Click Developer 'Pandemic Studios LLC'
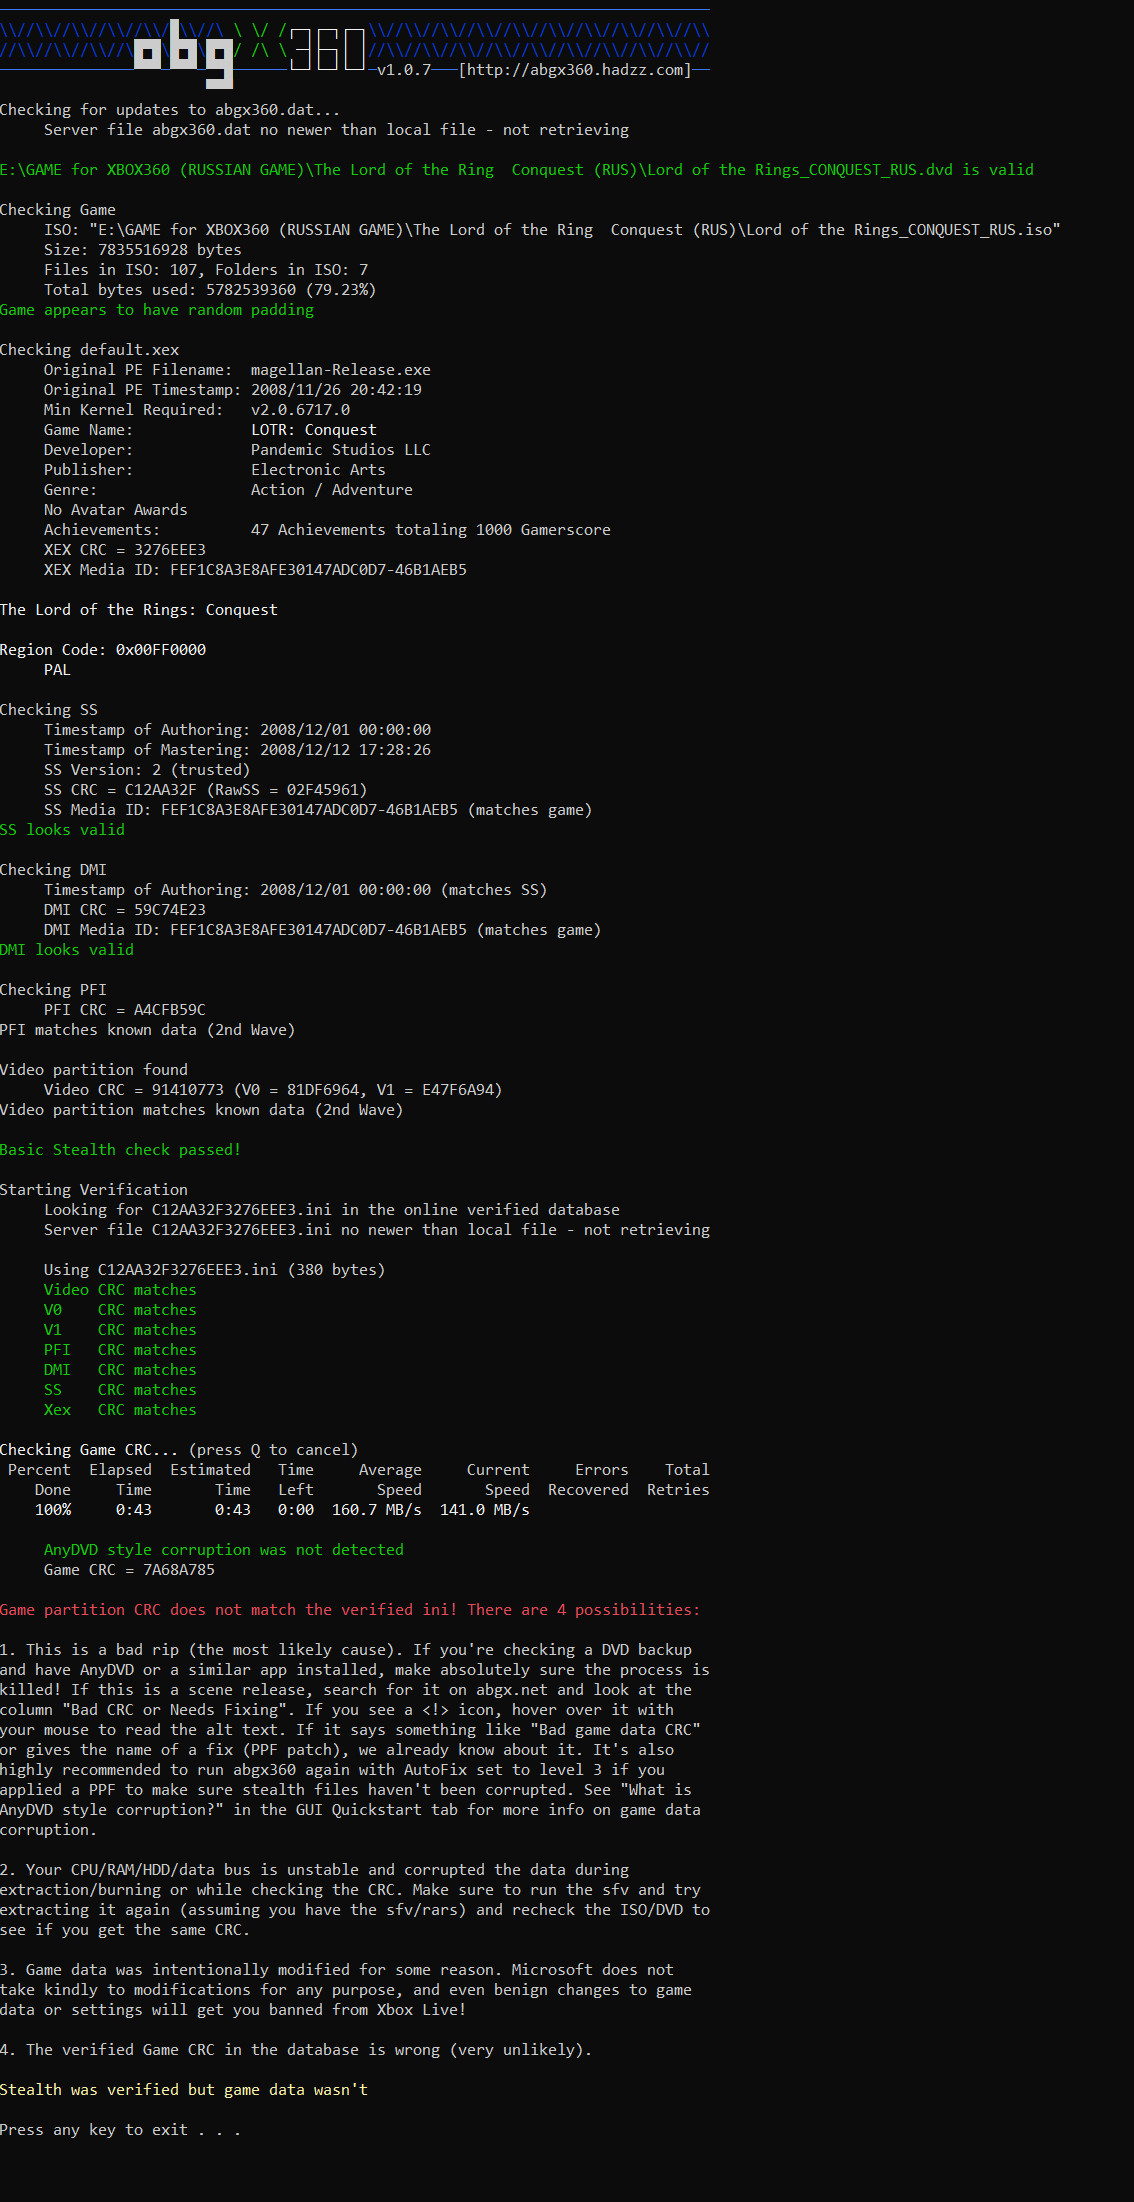Viewport: 1134px width, 2202px height. (237, 450)
